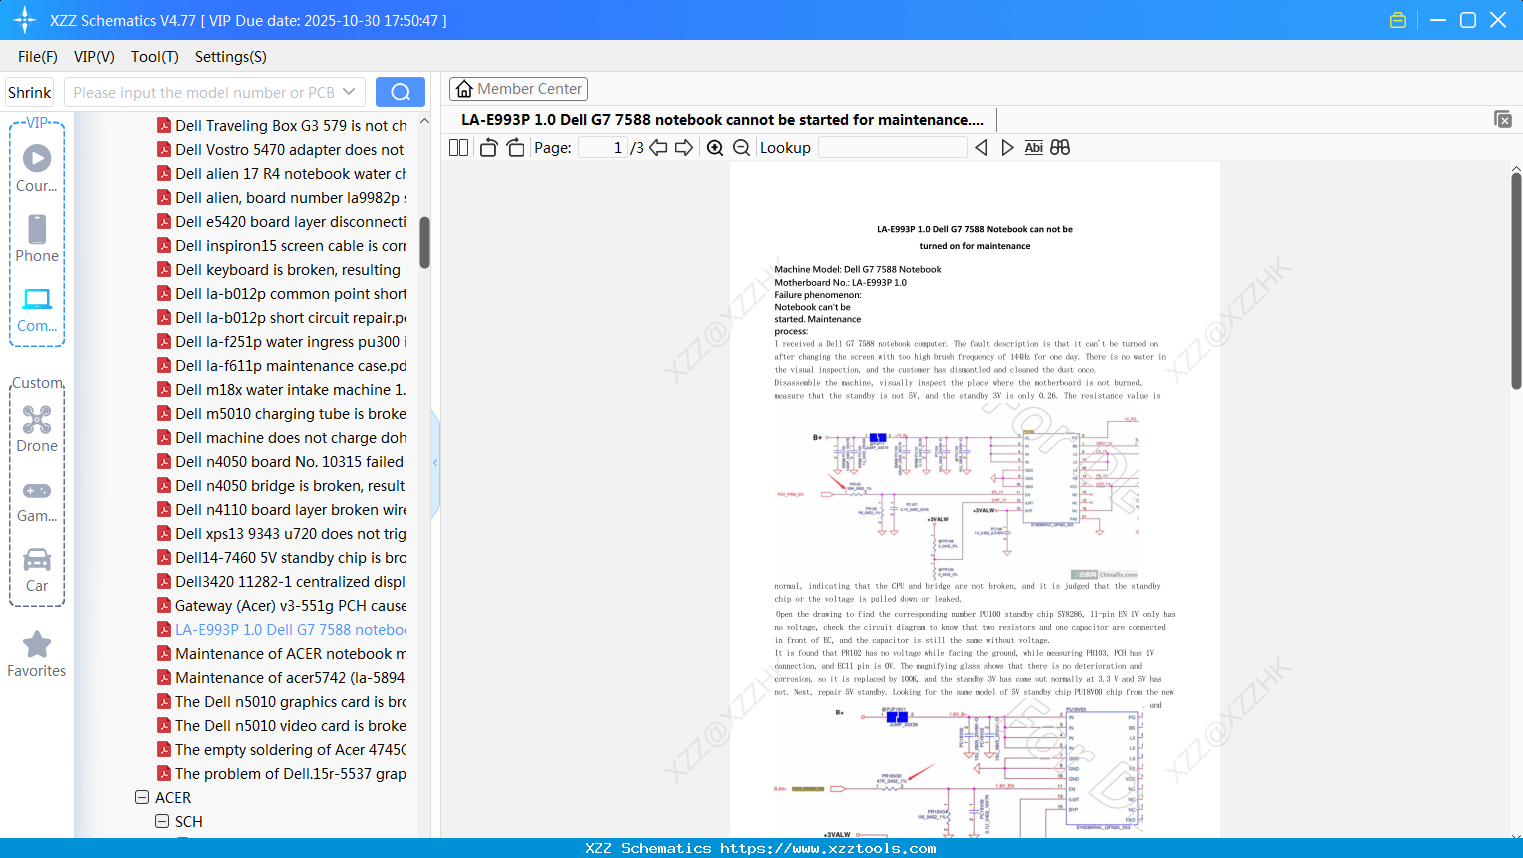
Task: Open 'The problem of Dell.15r-5537' document
Action: tap(282, 774)
